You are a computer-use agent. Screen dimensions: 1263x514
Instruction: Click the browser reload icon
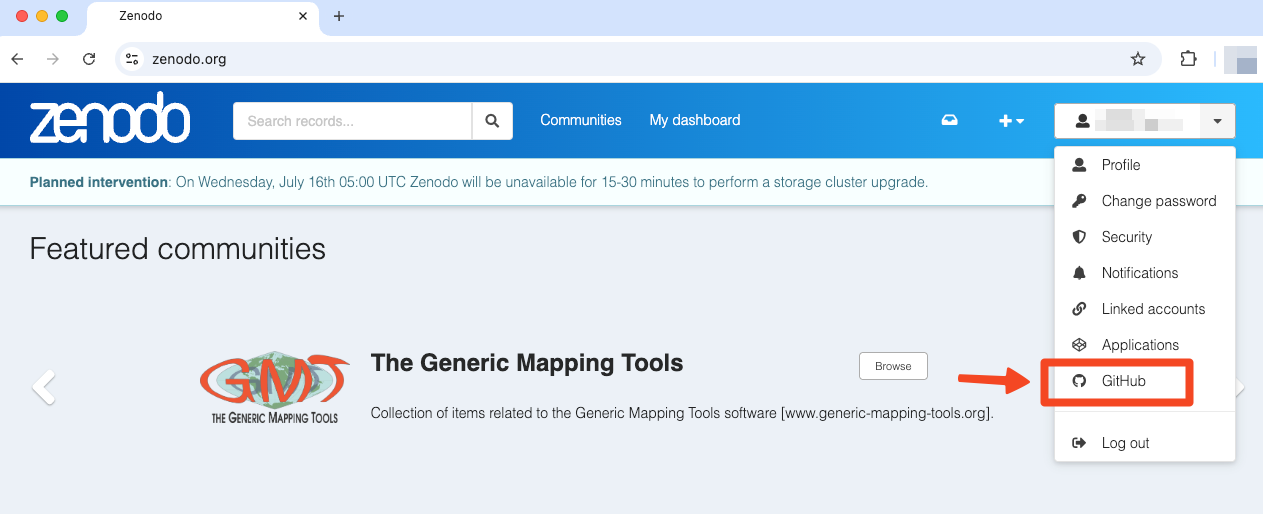(x=89, y=59)
